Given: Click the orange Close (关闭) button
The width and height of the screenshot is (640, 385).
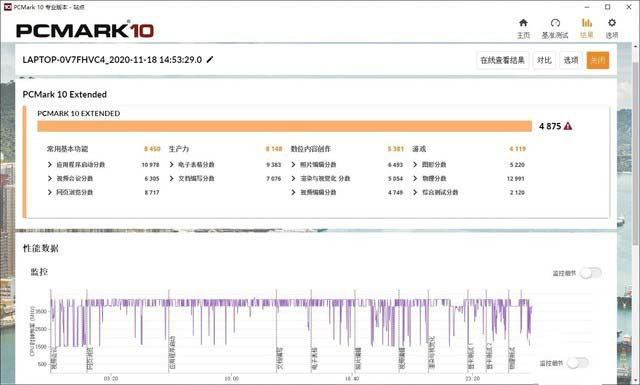Looking at the screenshot, I should coord(598,60).
